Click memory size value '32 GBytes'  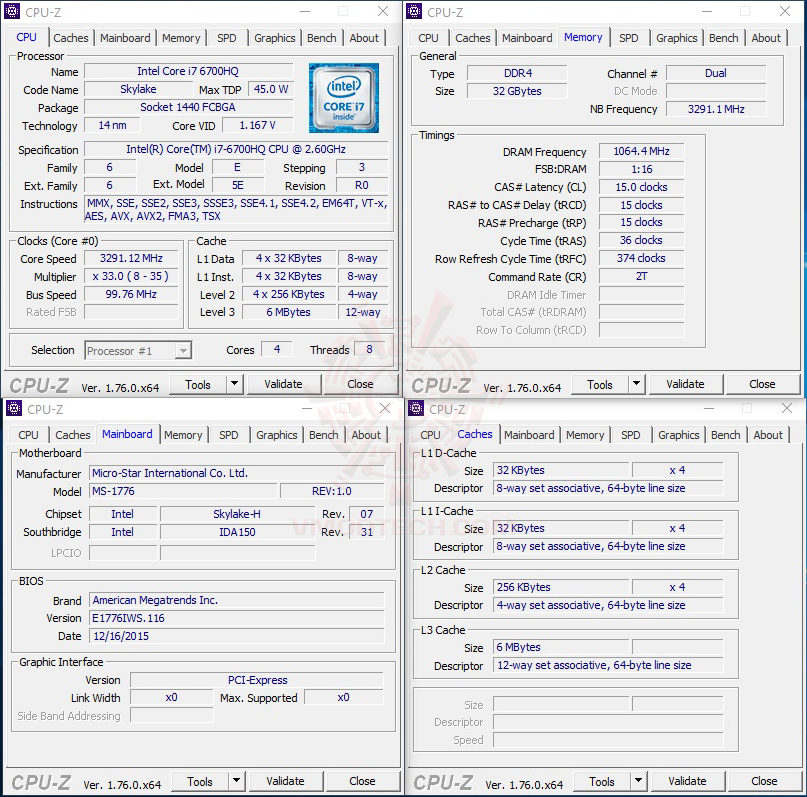[517, 91]
